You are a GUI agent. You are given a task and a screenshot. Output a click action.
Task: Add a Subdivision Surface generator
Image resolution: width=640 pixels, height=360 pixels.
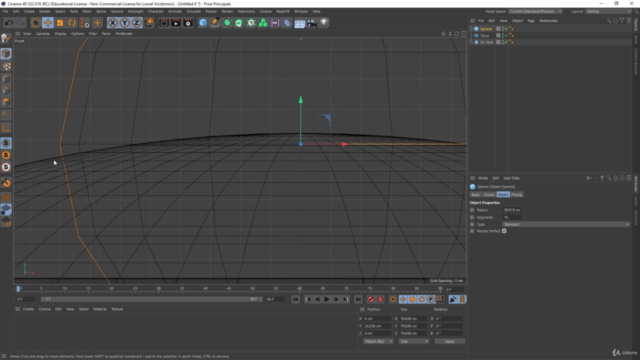[x=227, y=23]
